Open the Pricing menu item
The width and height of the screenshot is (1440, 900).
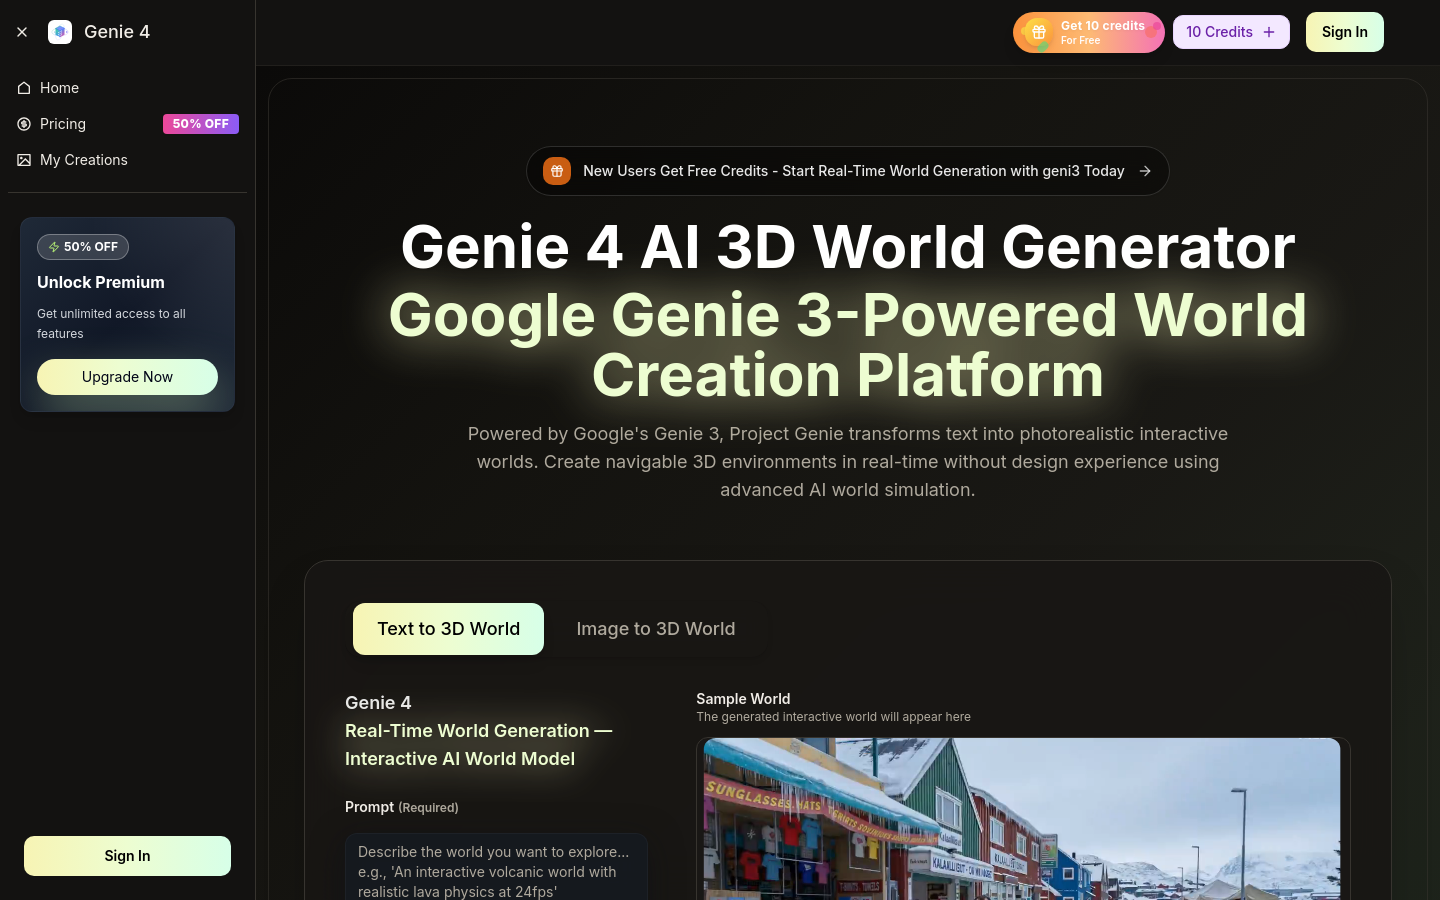[127, 124]
